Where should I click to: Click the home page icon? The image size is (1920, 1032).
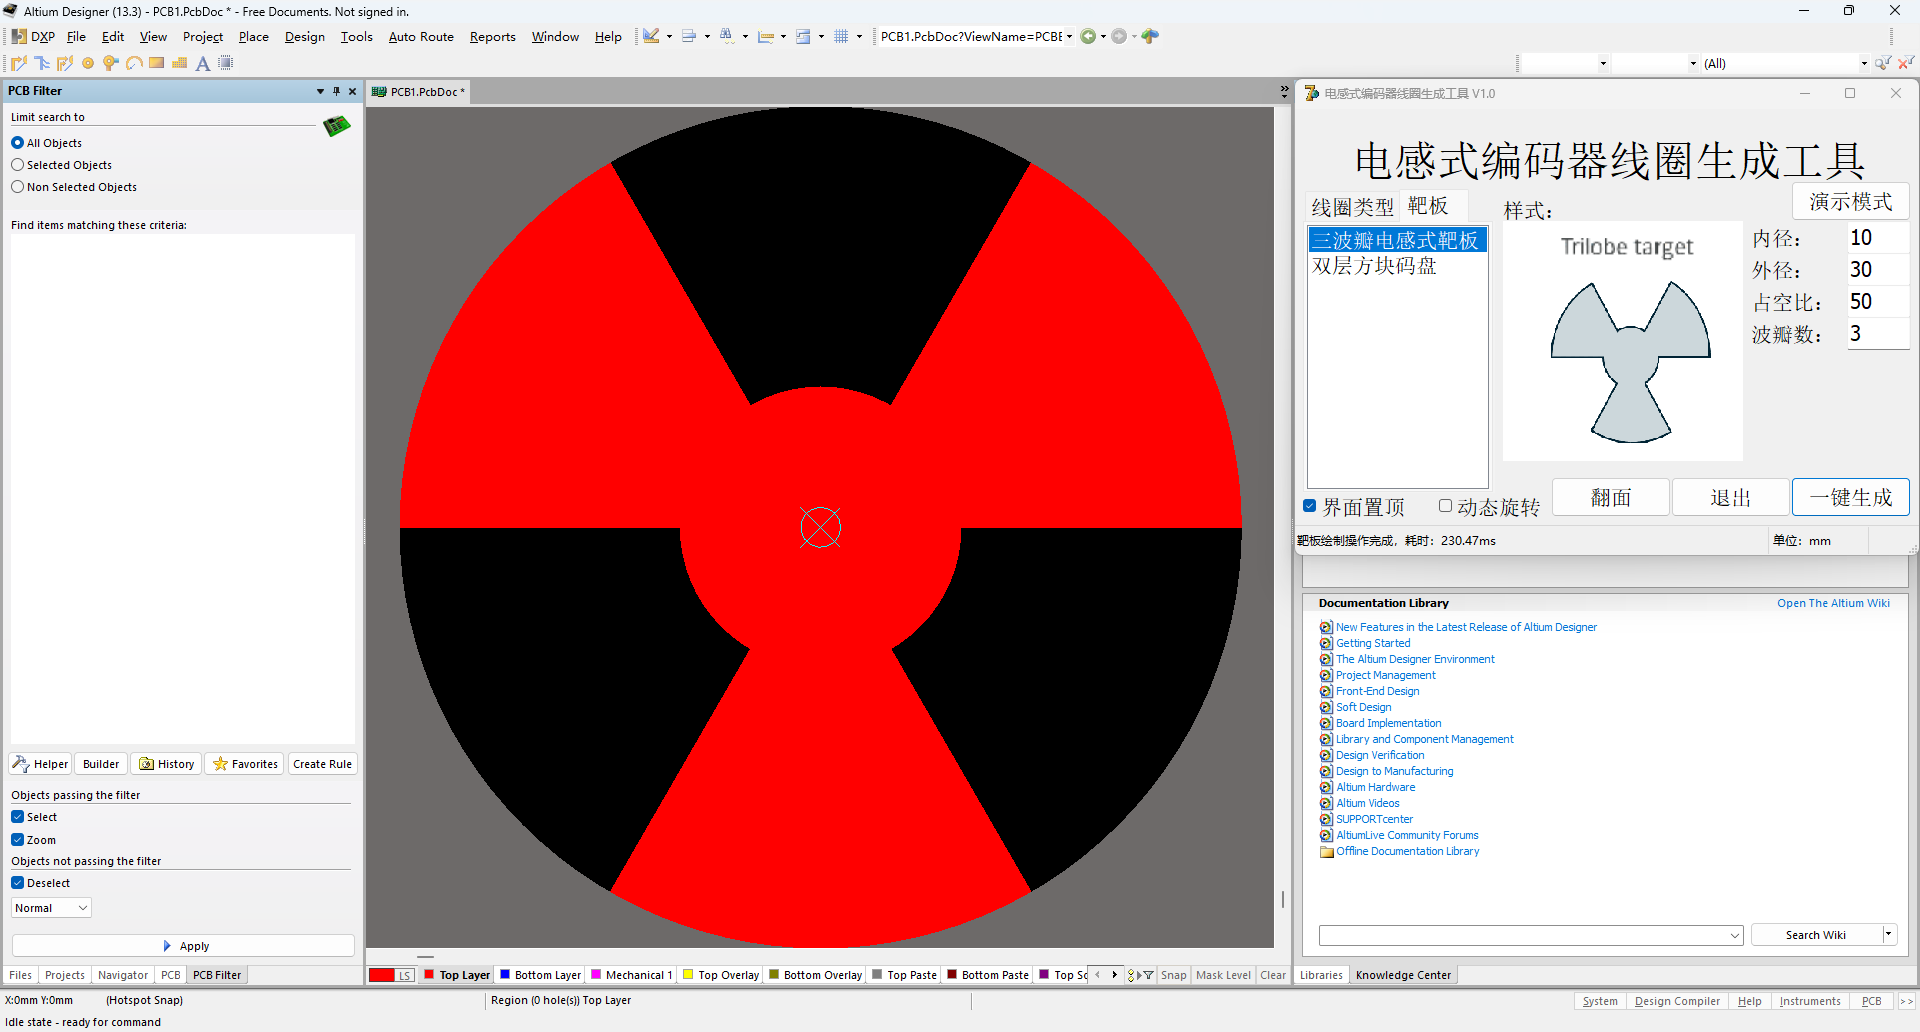click(1150, 36)
